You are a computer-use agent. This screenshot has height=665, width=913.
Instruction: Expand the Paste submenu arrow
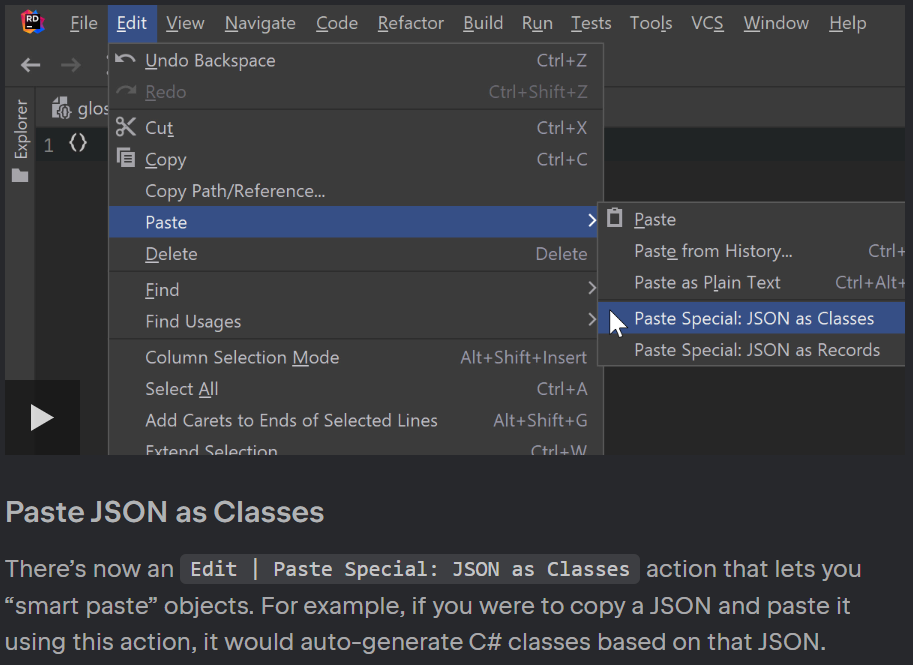point(592,221)
